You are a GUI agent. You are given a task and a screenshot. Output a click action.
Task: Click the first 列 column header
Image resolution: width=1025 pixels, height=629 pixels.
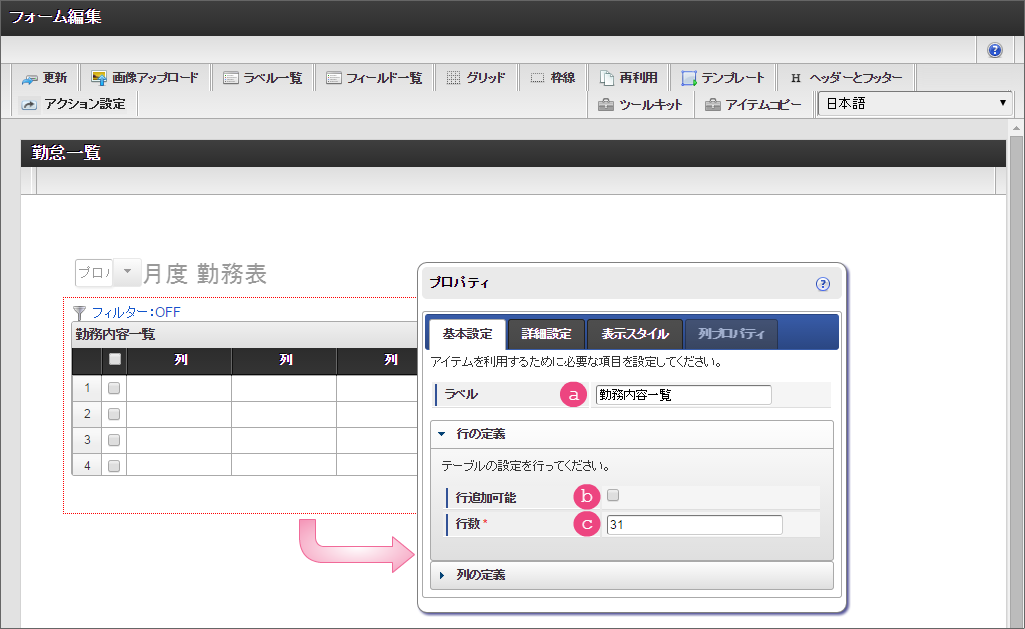(180, 360)
